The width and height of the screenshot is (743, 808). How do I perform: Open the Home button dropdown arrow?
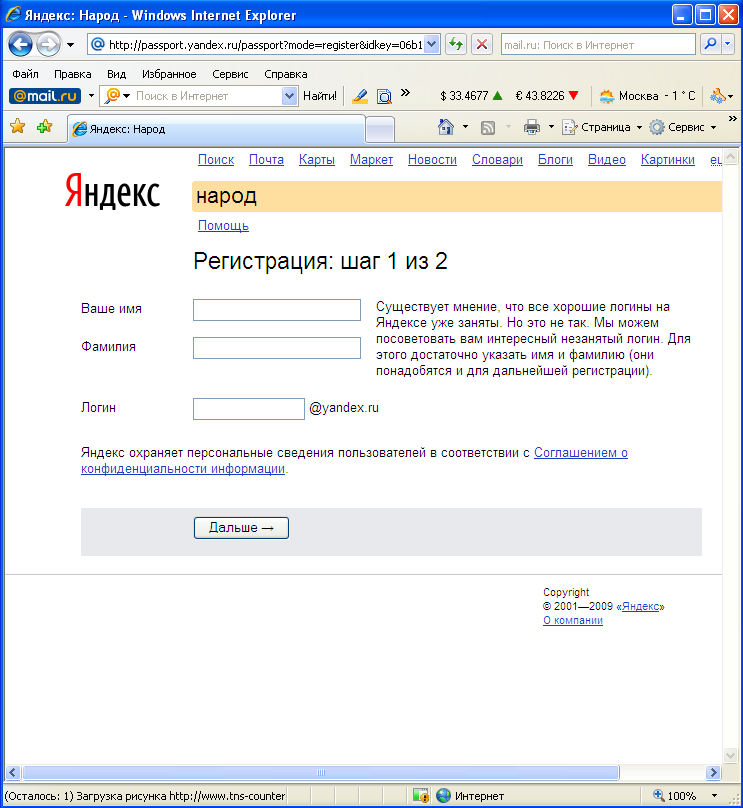click(465, 127)
